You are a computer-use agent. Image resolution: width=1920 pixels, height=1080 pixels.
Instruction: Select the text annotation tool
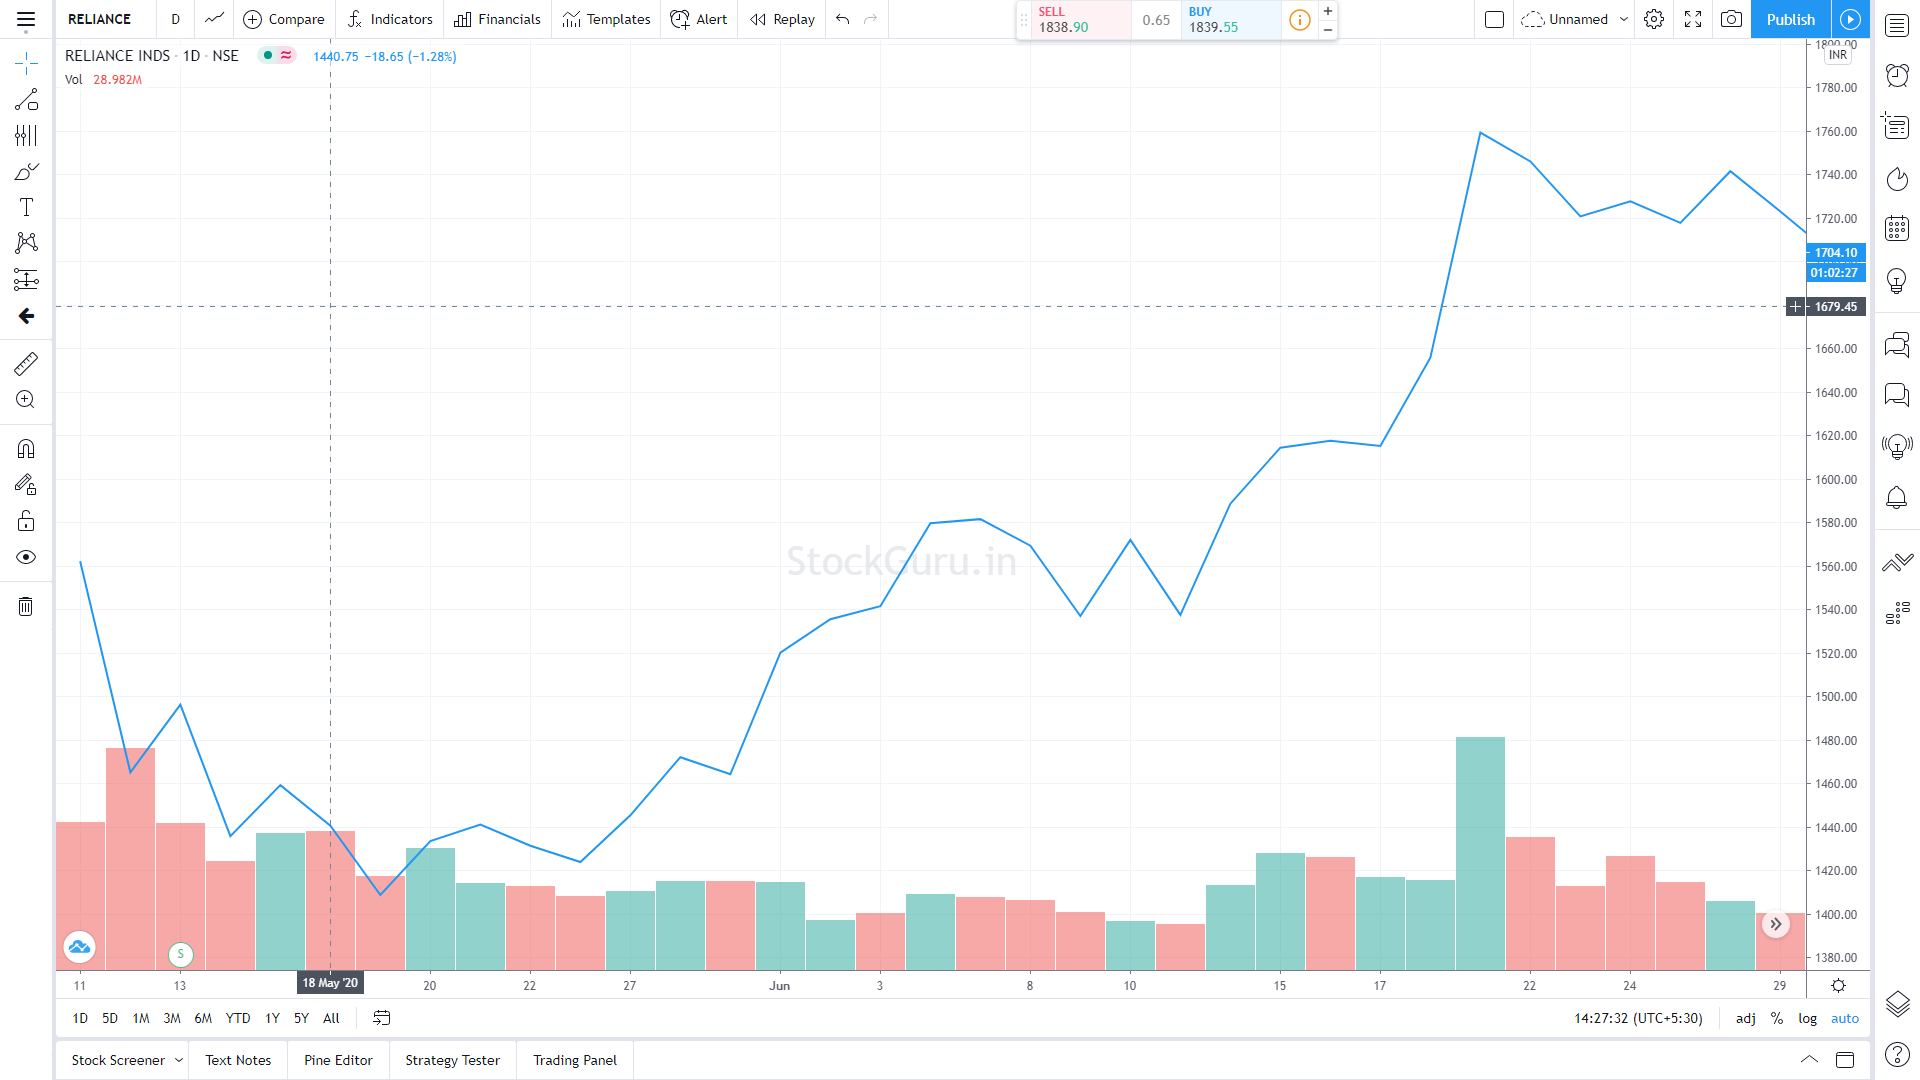[26, 207]
